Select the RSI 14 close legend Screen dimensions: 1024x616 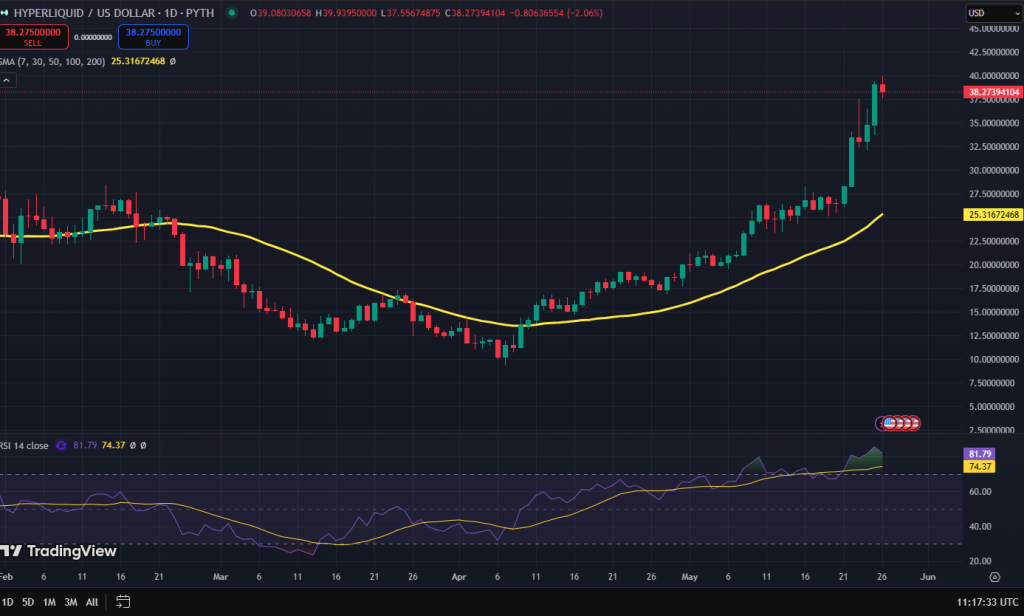point(24,446)
